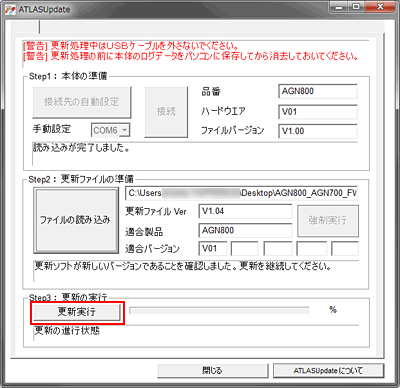
Task: Click the 更新実行 button
Action: point(77,312)
